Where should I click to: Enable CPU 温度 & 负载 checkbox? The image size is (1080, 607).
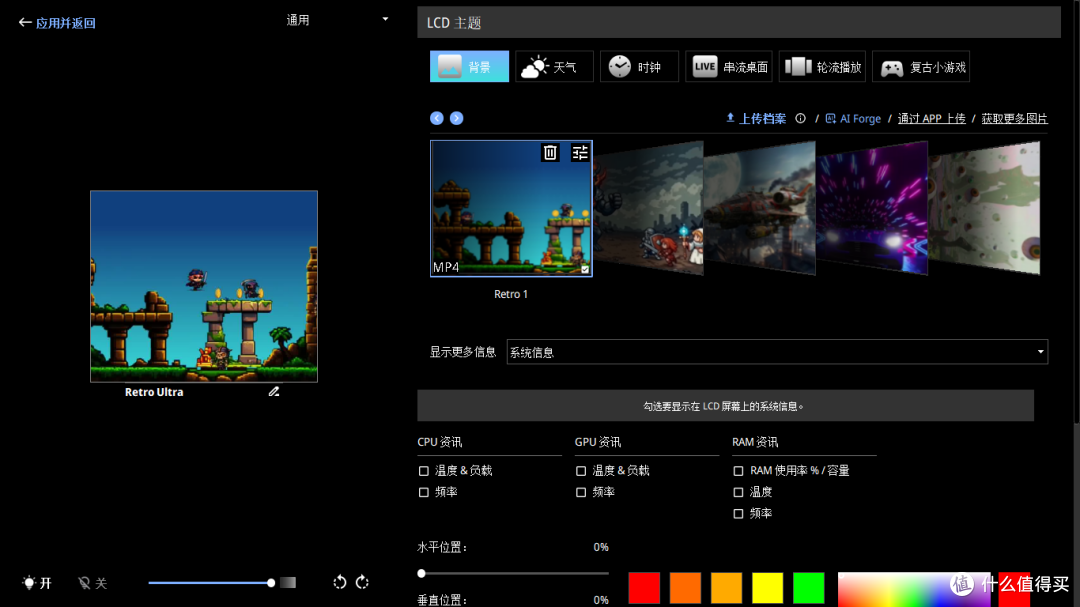[x=424, y=471]
